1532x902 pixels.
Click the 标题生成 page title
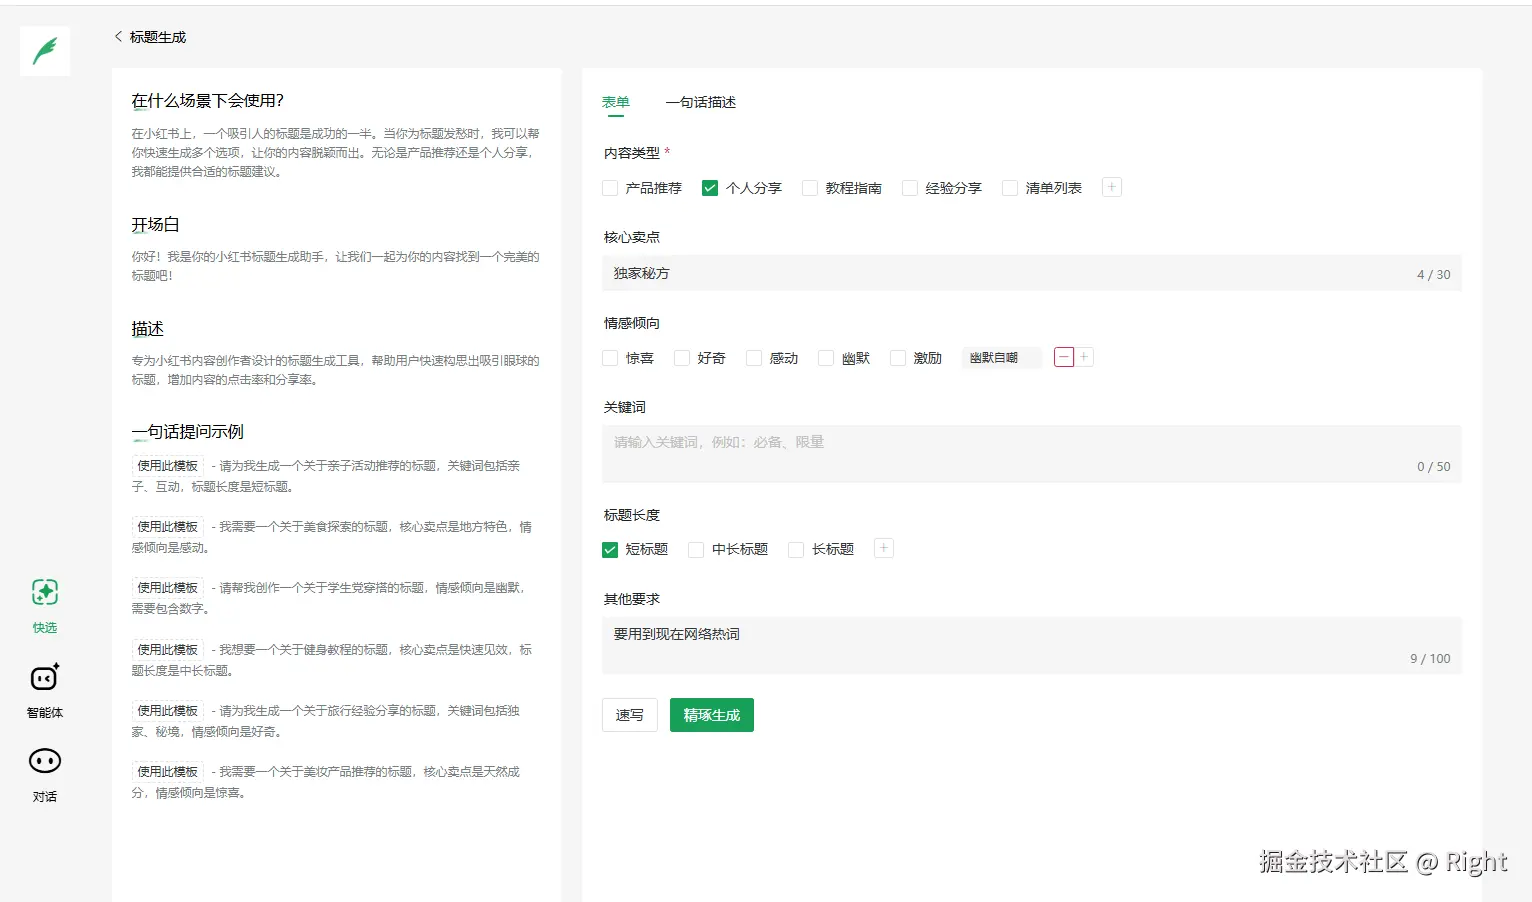pyautogui.click(x=158, y=37)
